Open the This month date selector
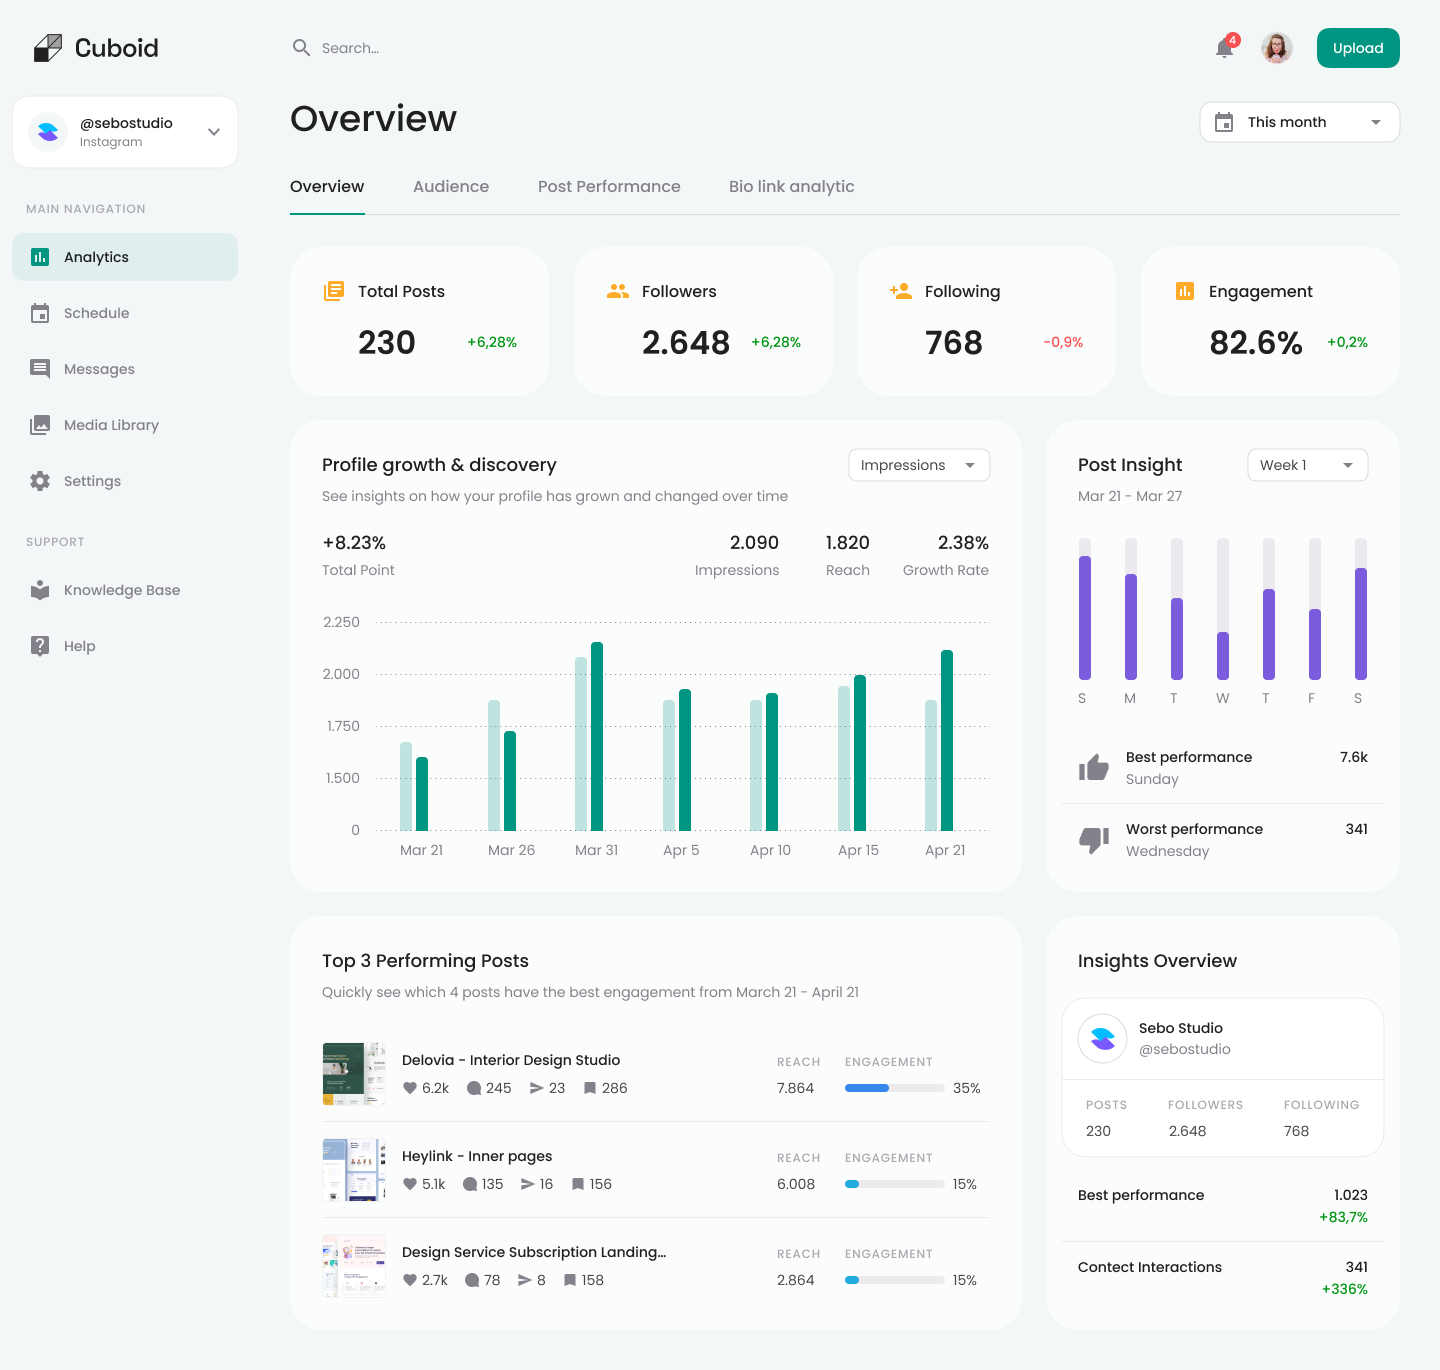Screen dimensions: 1440x1370 pyautogui.click(x=1298, y=121)
